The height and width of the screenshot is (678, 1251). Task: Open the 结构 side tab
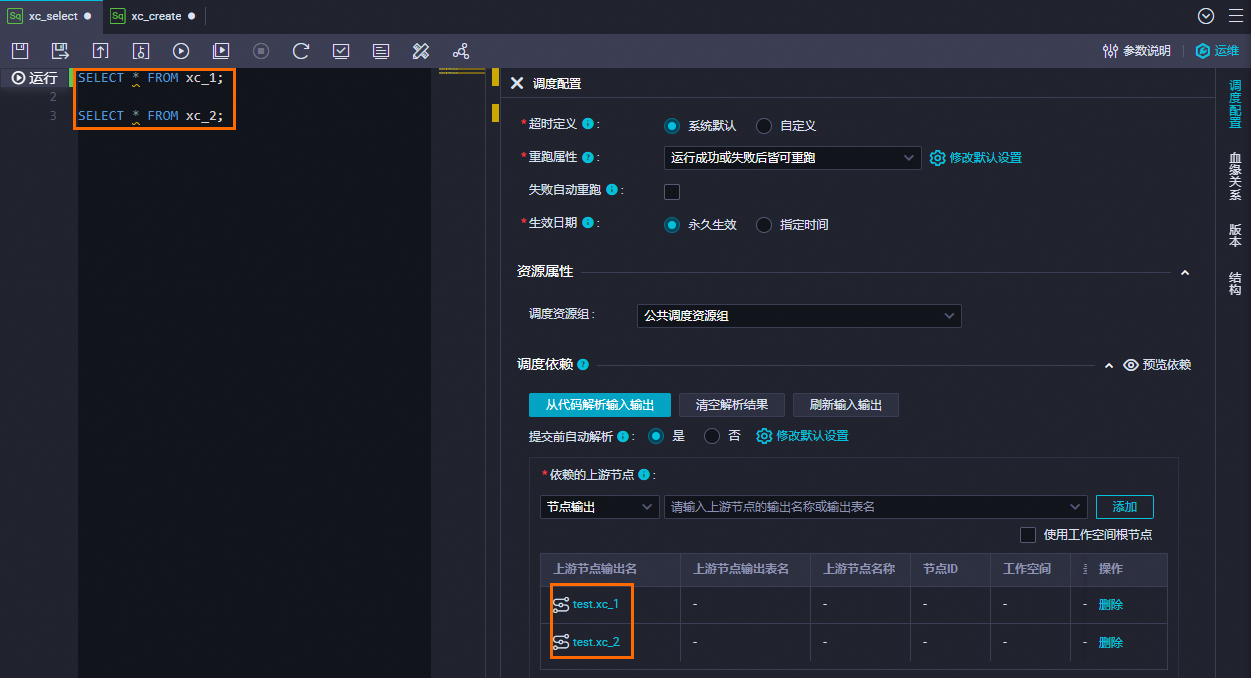coord(1235,283)
